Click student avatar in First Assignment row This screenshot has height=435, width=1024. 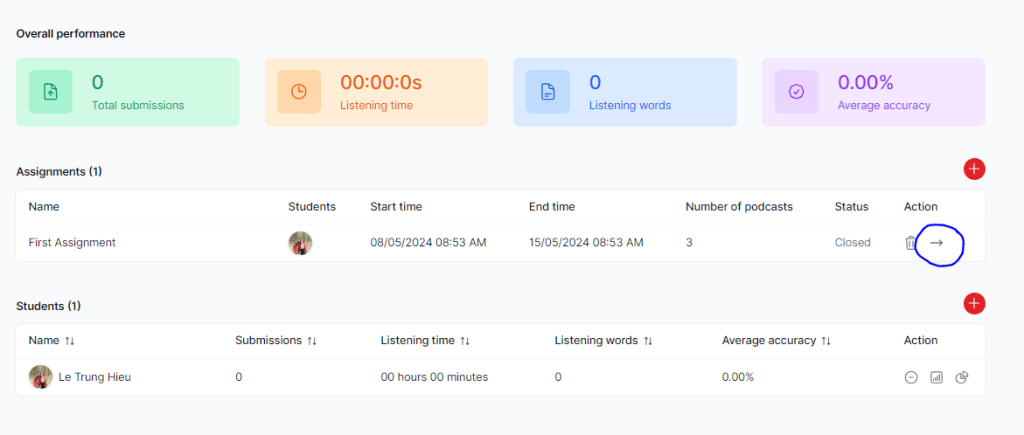coord(300,243)
